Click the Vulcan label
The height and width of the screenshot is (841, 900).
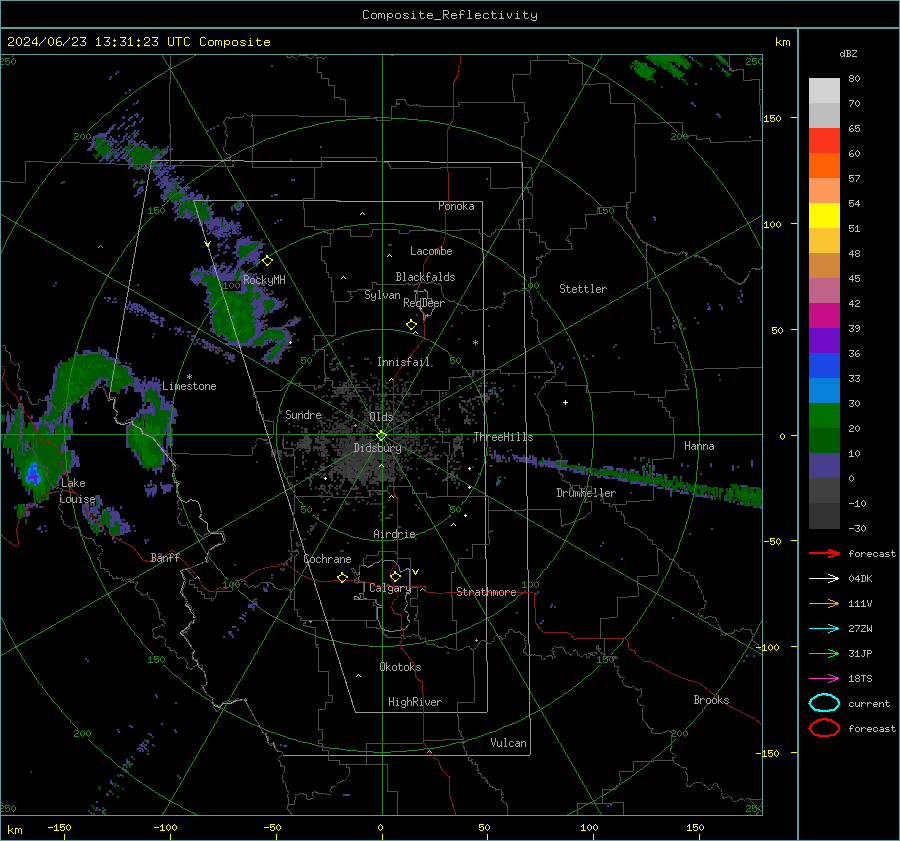(509, 743)
